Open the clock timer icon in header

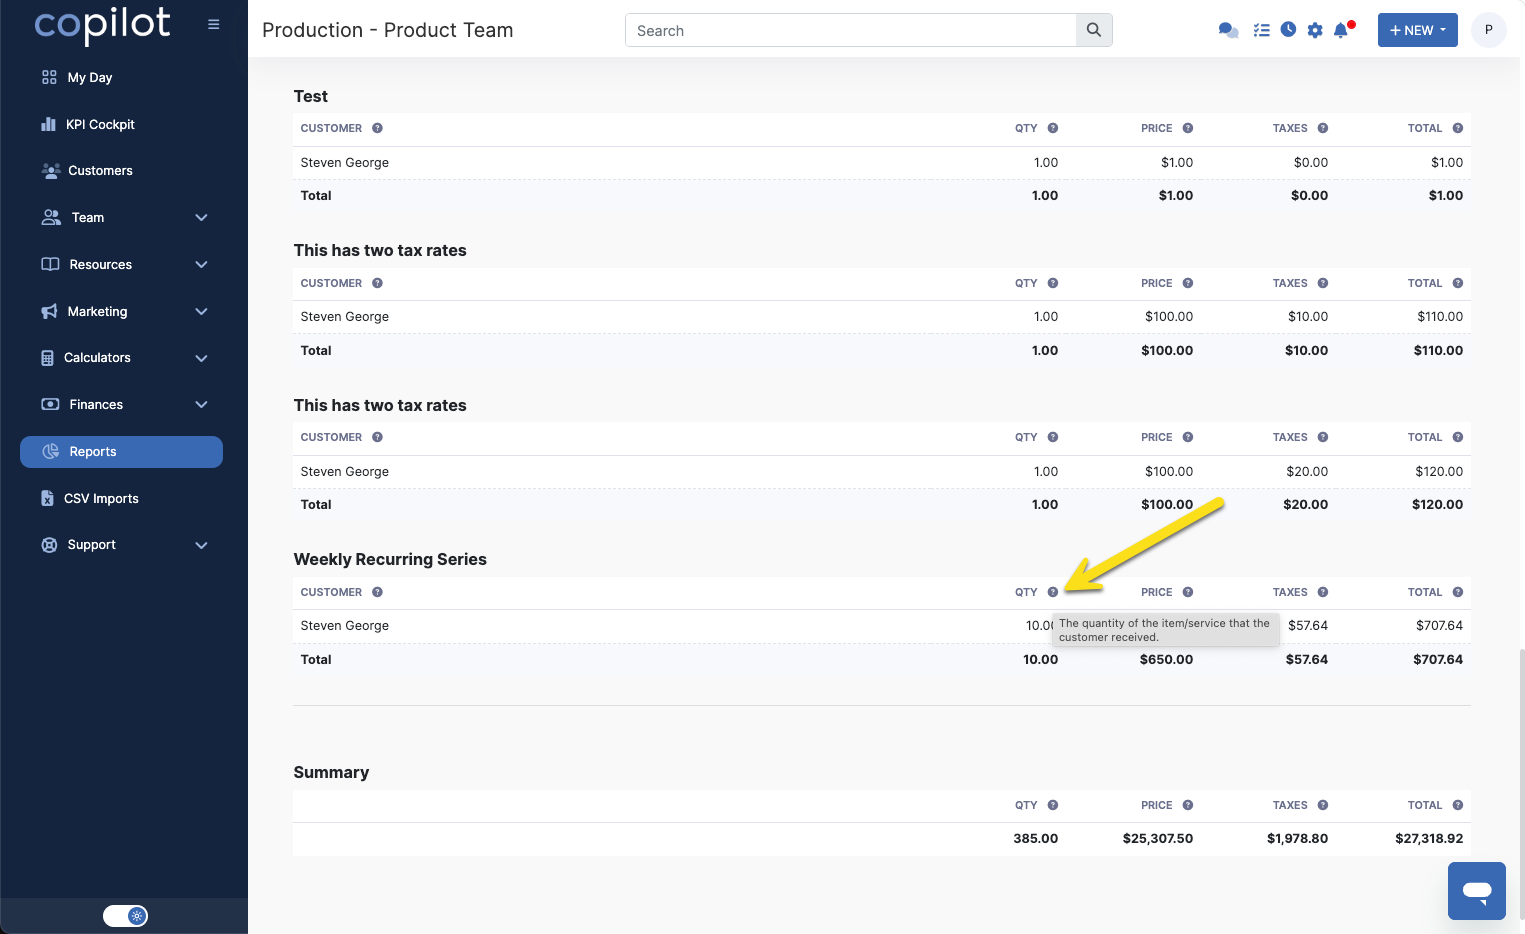coord(1288,30)
